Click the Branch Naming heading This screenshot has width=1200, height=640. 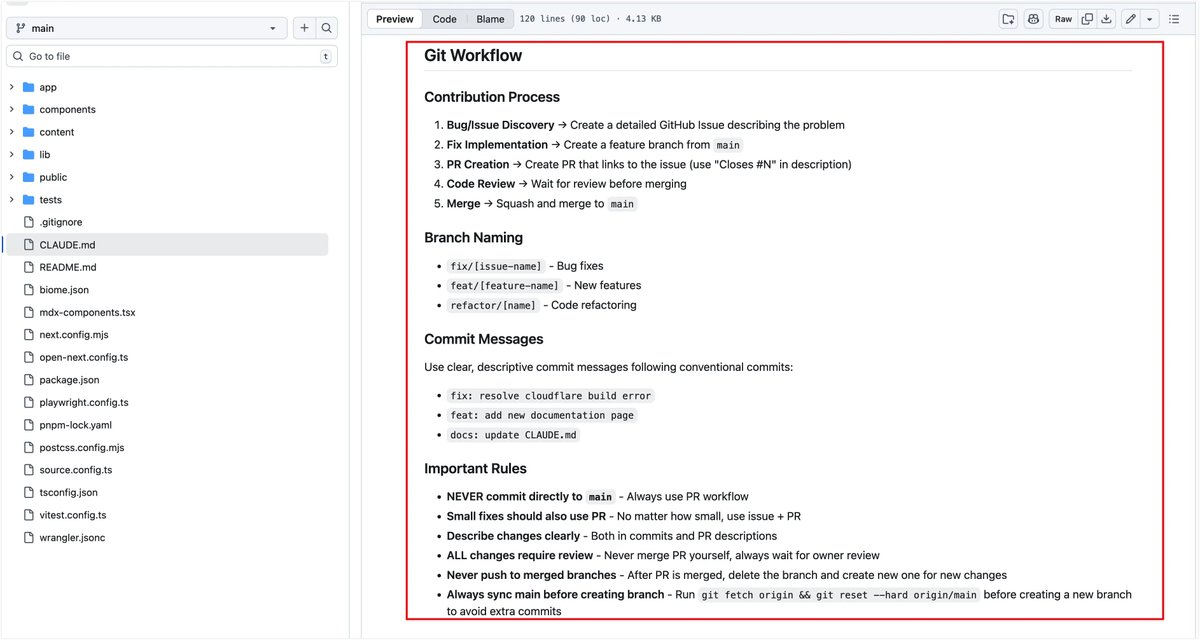pos(474,237)
